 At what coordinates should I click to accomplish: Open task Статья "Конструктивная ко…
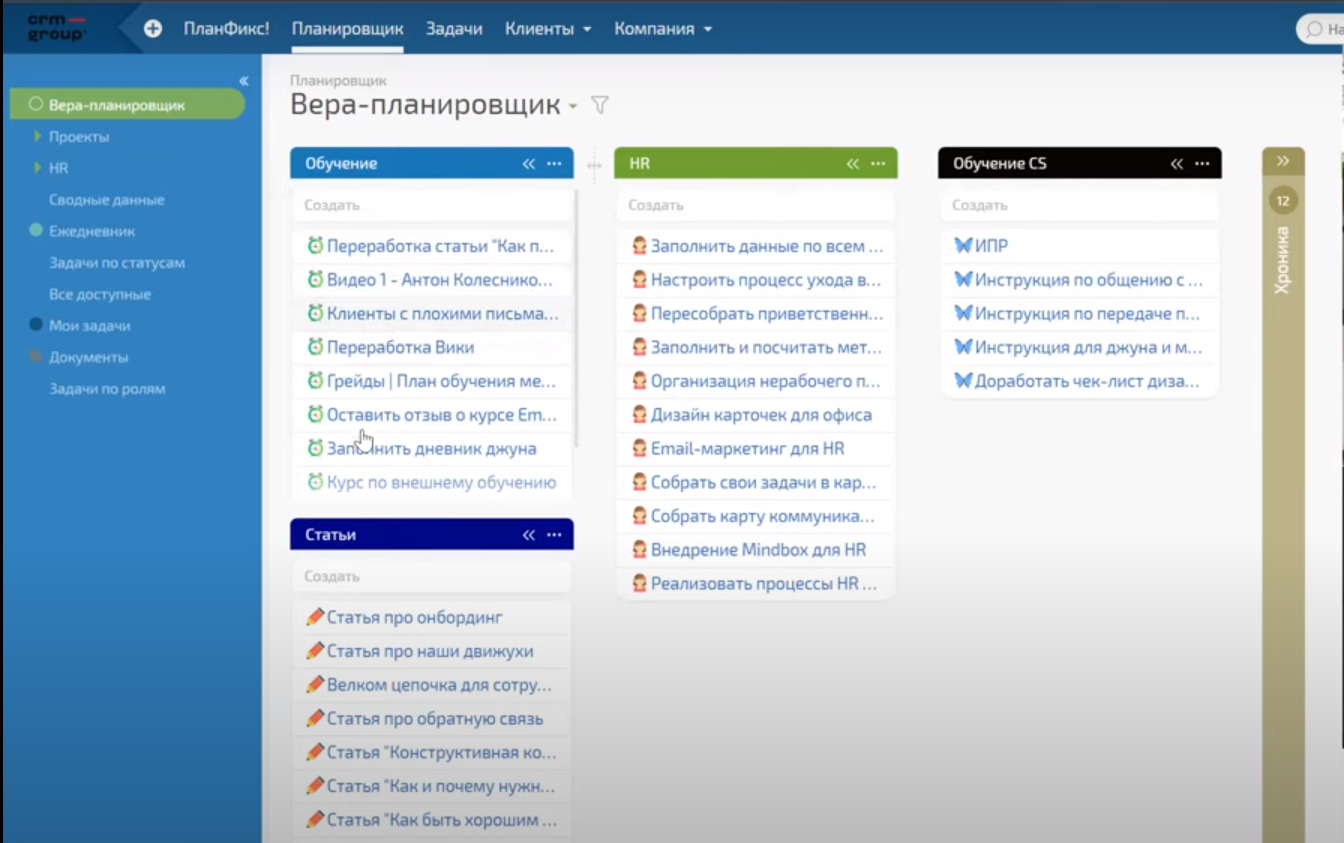(442, 752)
